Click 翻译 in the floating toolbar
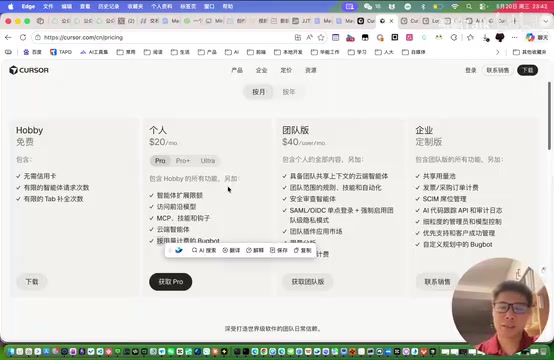 (231, 250)
